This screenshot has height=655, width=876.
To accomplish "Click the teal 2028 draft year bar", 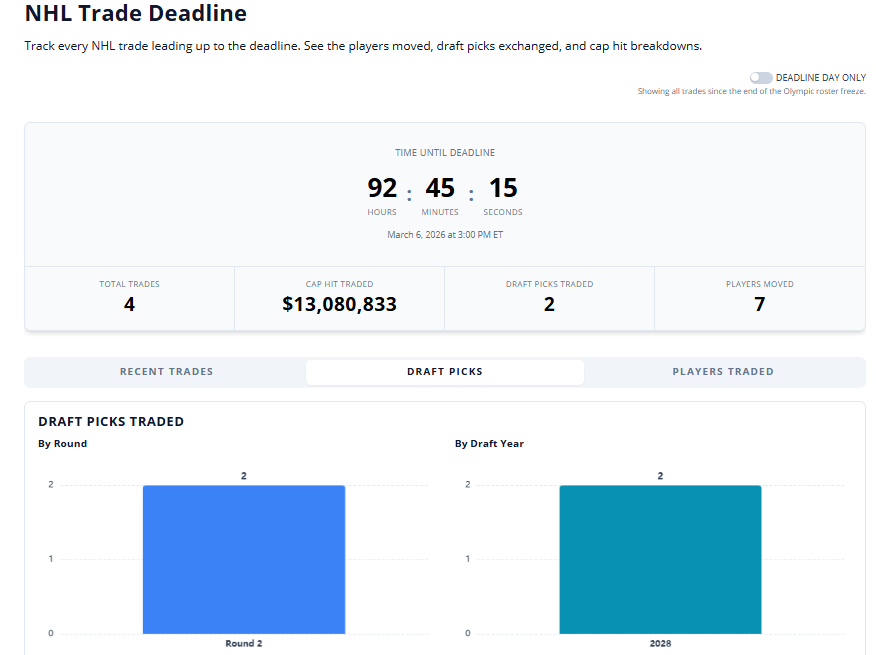I will pos(660,559).
